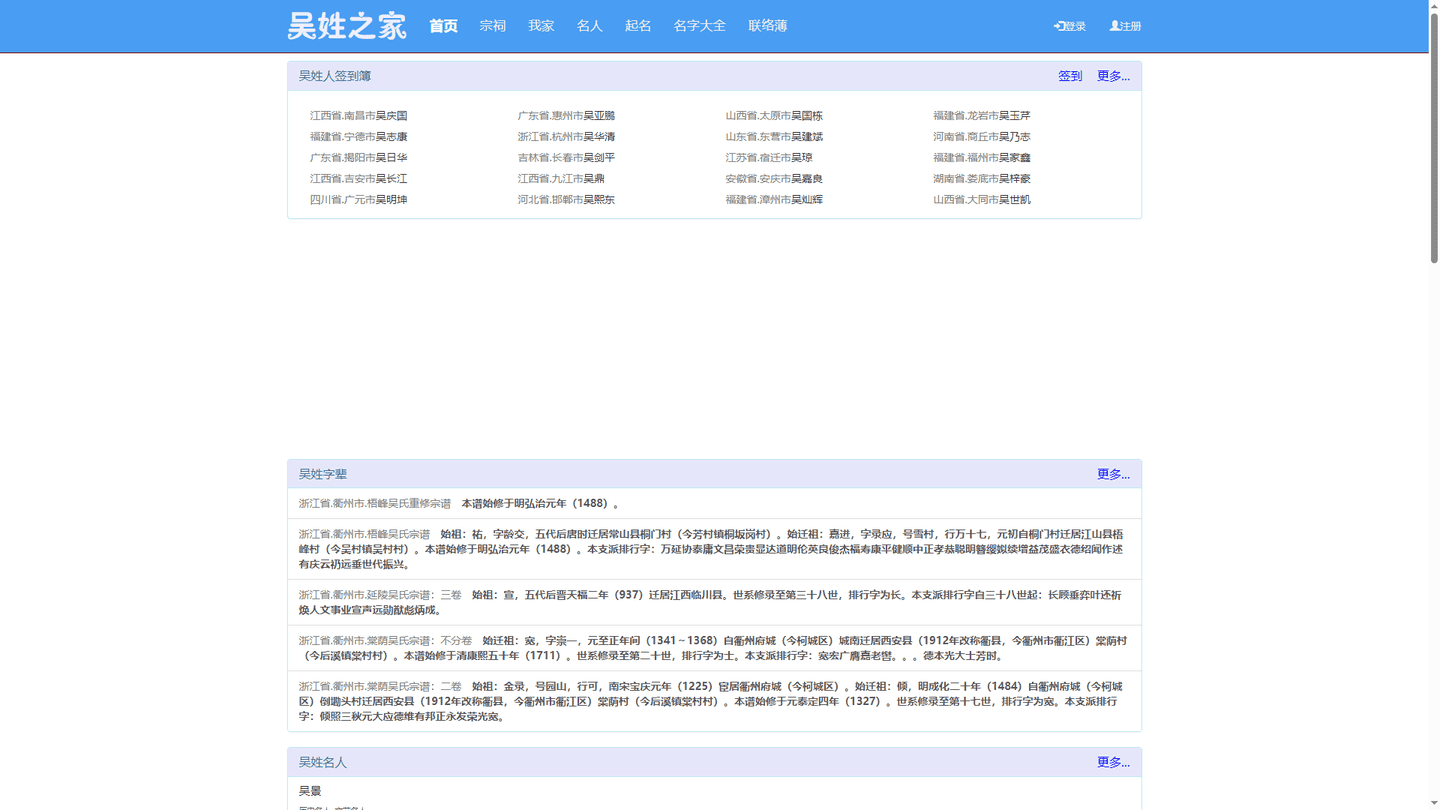1440x810 pixels.
Task: Click the scrollbar down arrow
Action: [x=1434, y=804]
